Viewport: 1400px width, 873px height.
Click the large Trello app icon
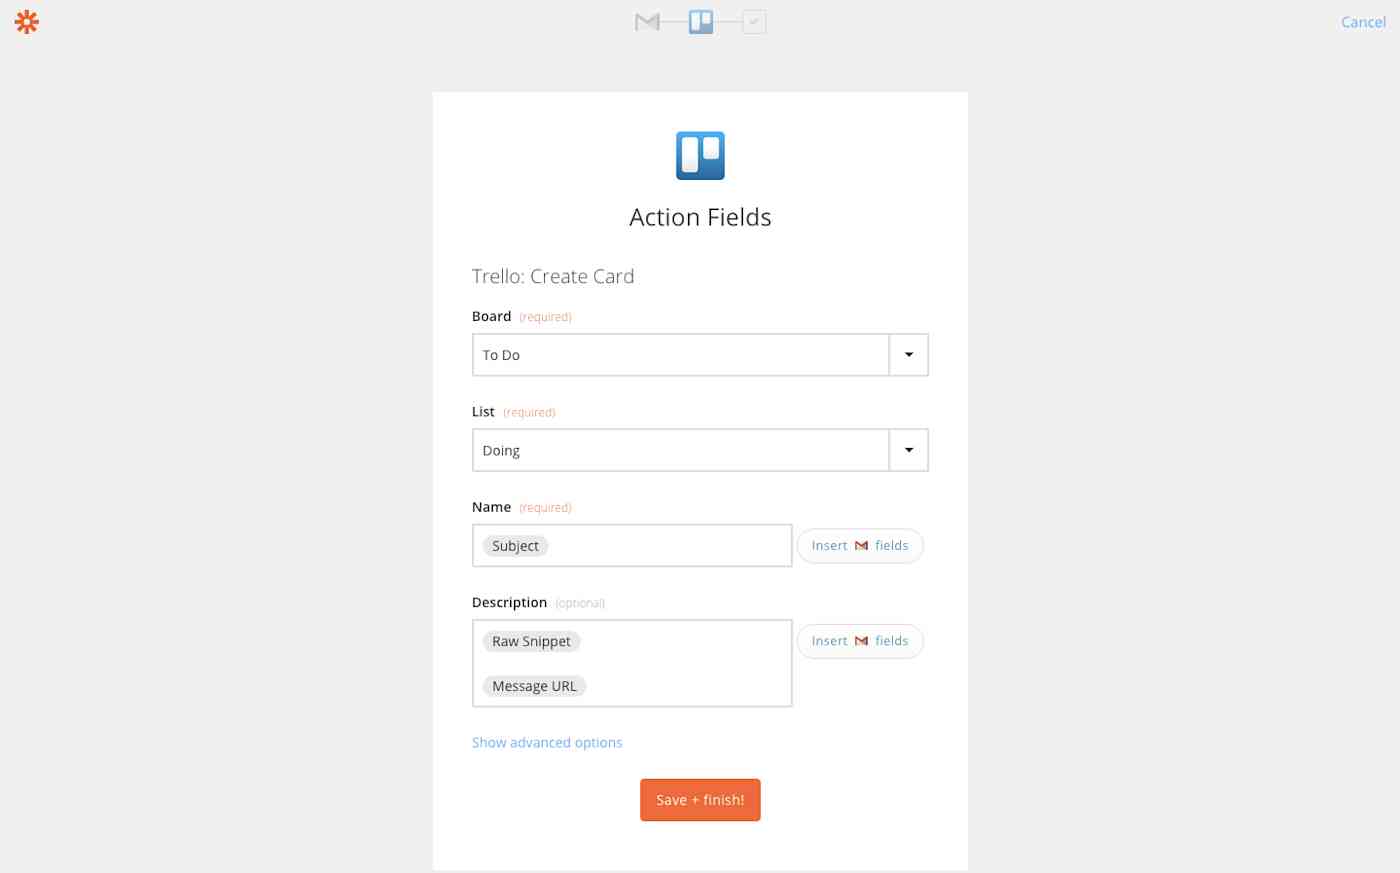tap(700, 155)
